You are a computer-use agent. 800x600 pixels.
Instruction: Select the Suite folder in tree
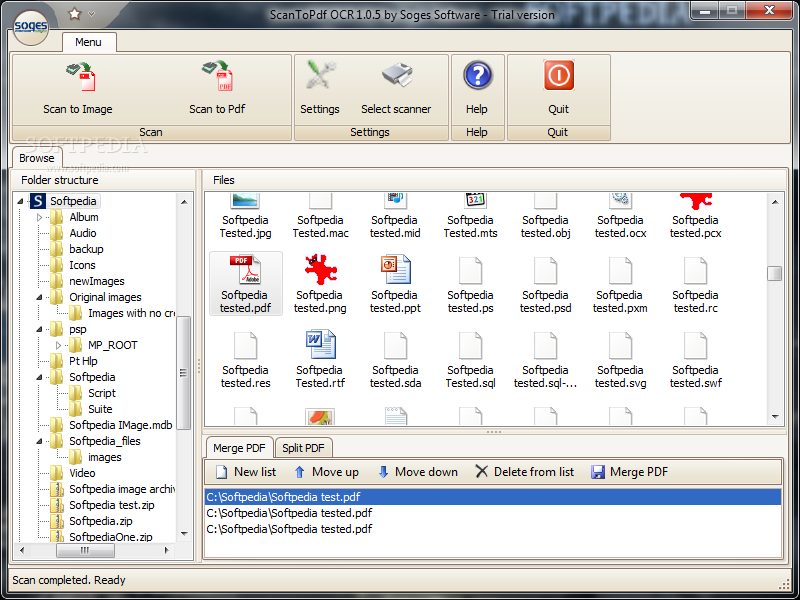[x=91, y=409]
